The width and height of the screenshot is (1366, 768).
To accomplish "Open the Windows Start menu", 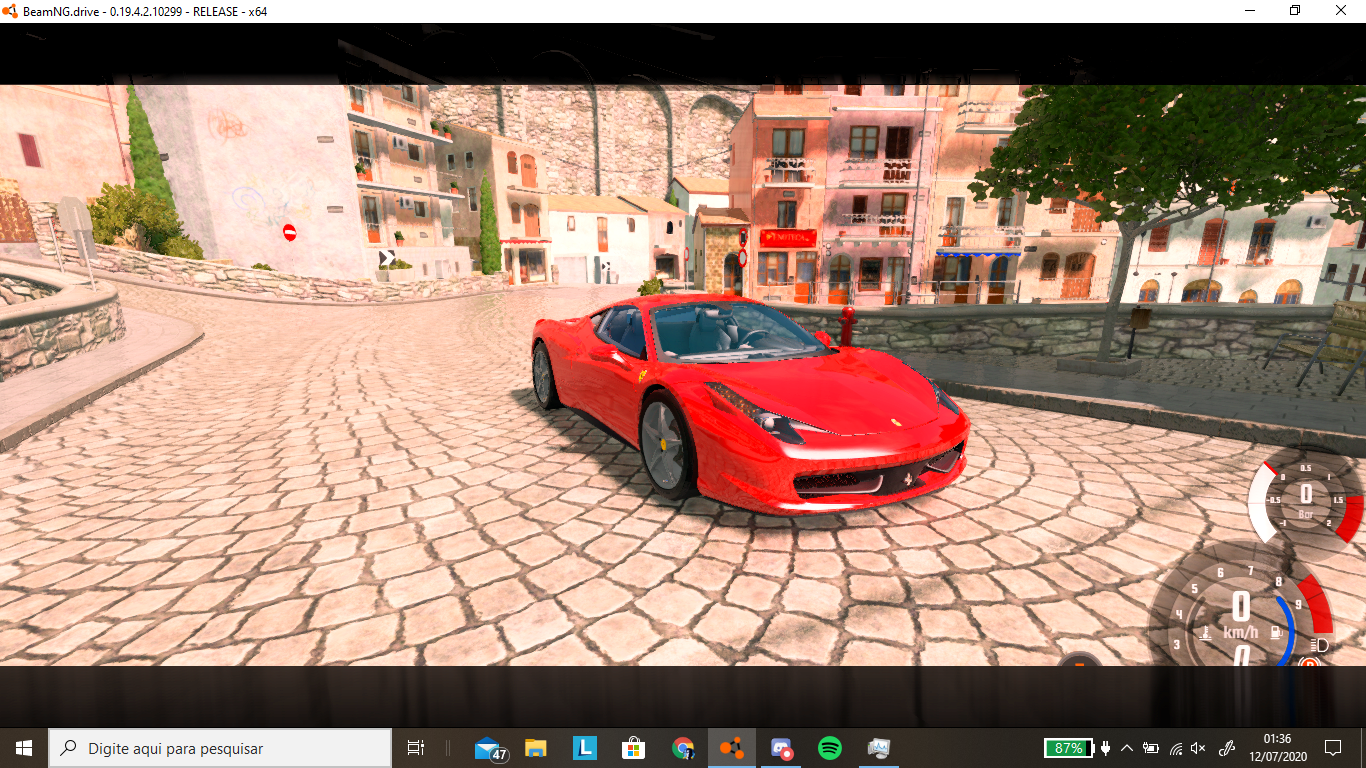I will pyautogui.click(x=24, y=748).
